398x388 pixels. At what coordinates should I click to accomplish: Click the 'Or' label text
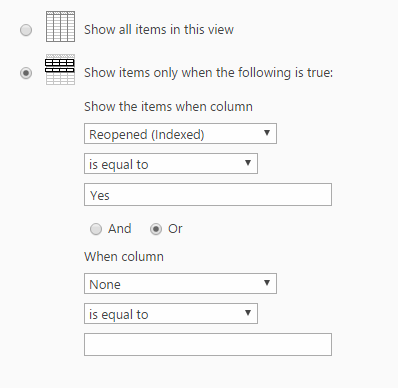[175, 229]
